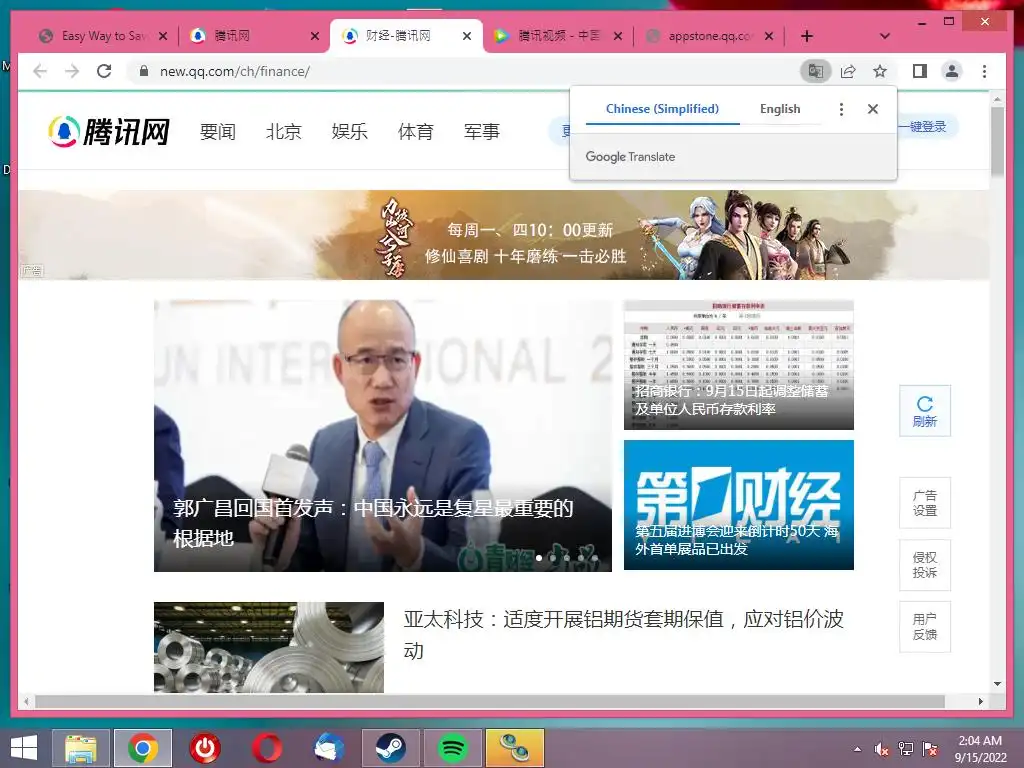Click the horizontal scrollbar thumb

(490, 701)
